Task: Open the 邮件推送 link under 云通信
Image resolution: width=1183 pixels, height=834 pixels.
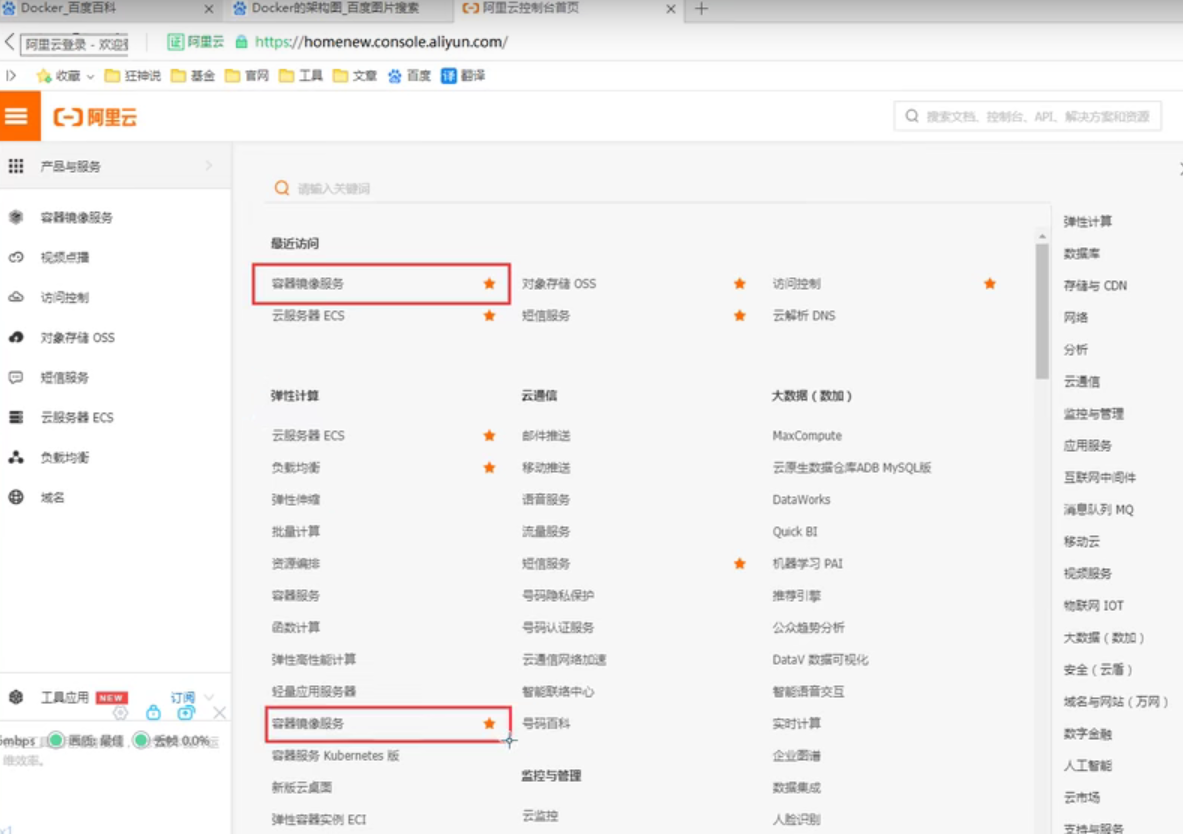Action: point(545,435)
